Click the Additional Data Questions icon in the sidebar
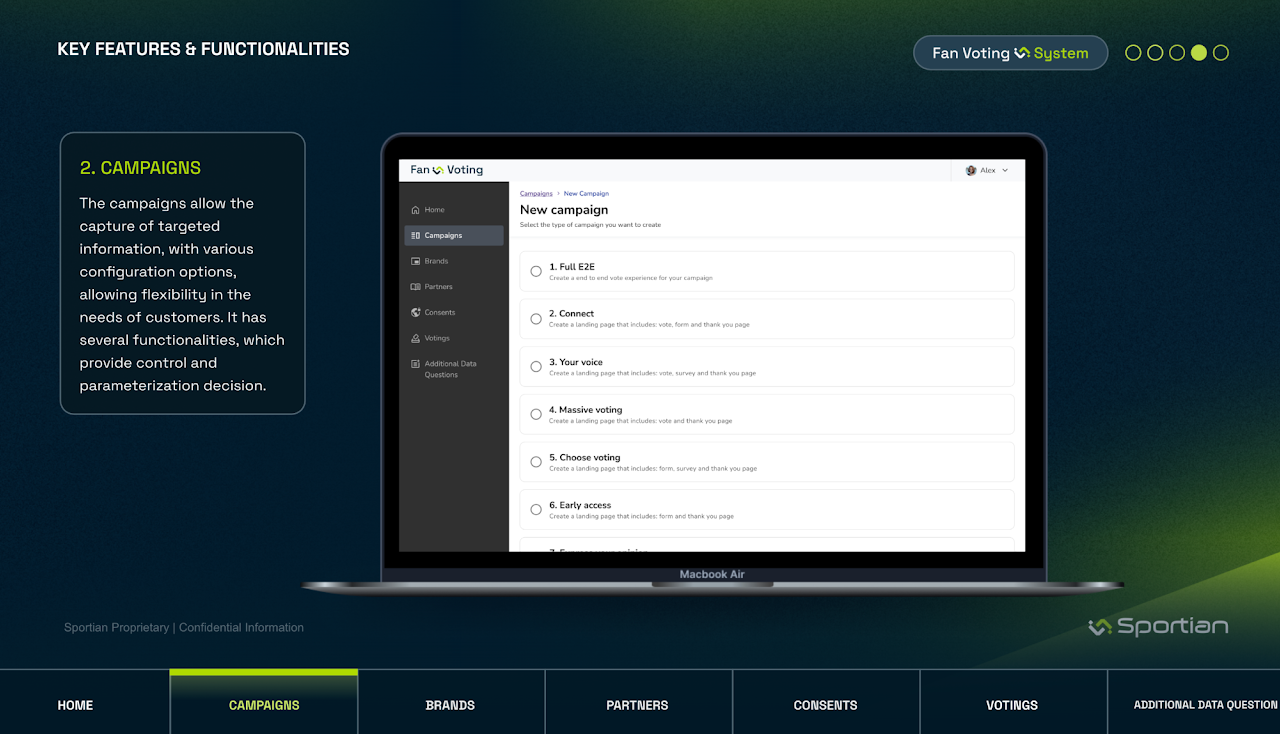 [x=416, y=364]
